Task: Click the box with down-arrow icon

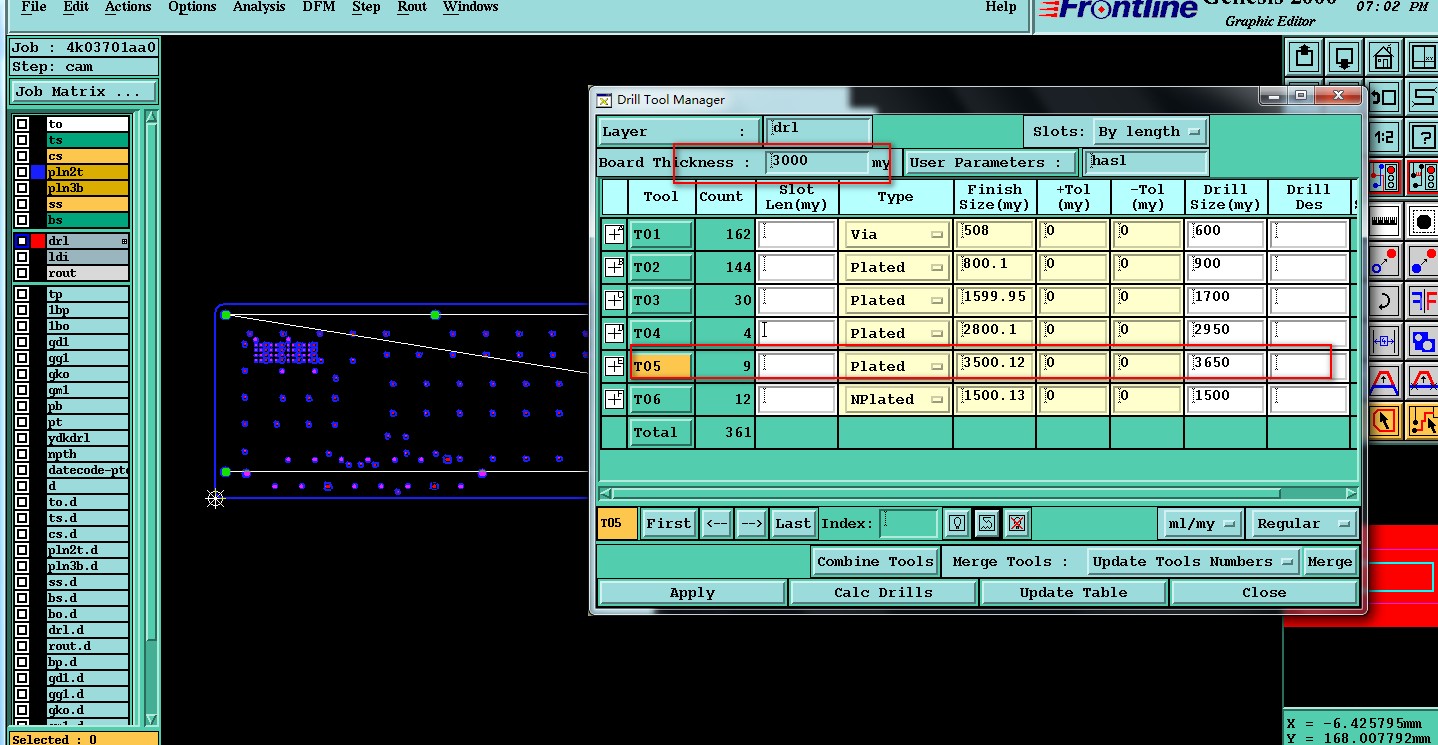Action: pos(1344,56)
